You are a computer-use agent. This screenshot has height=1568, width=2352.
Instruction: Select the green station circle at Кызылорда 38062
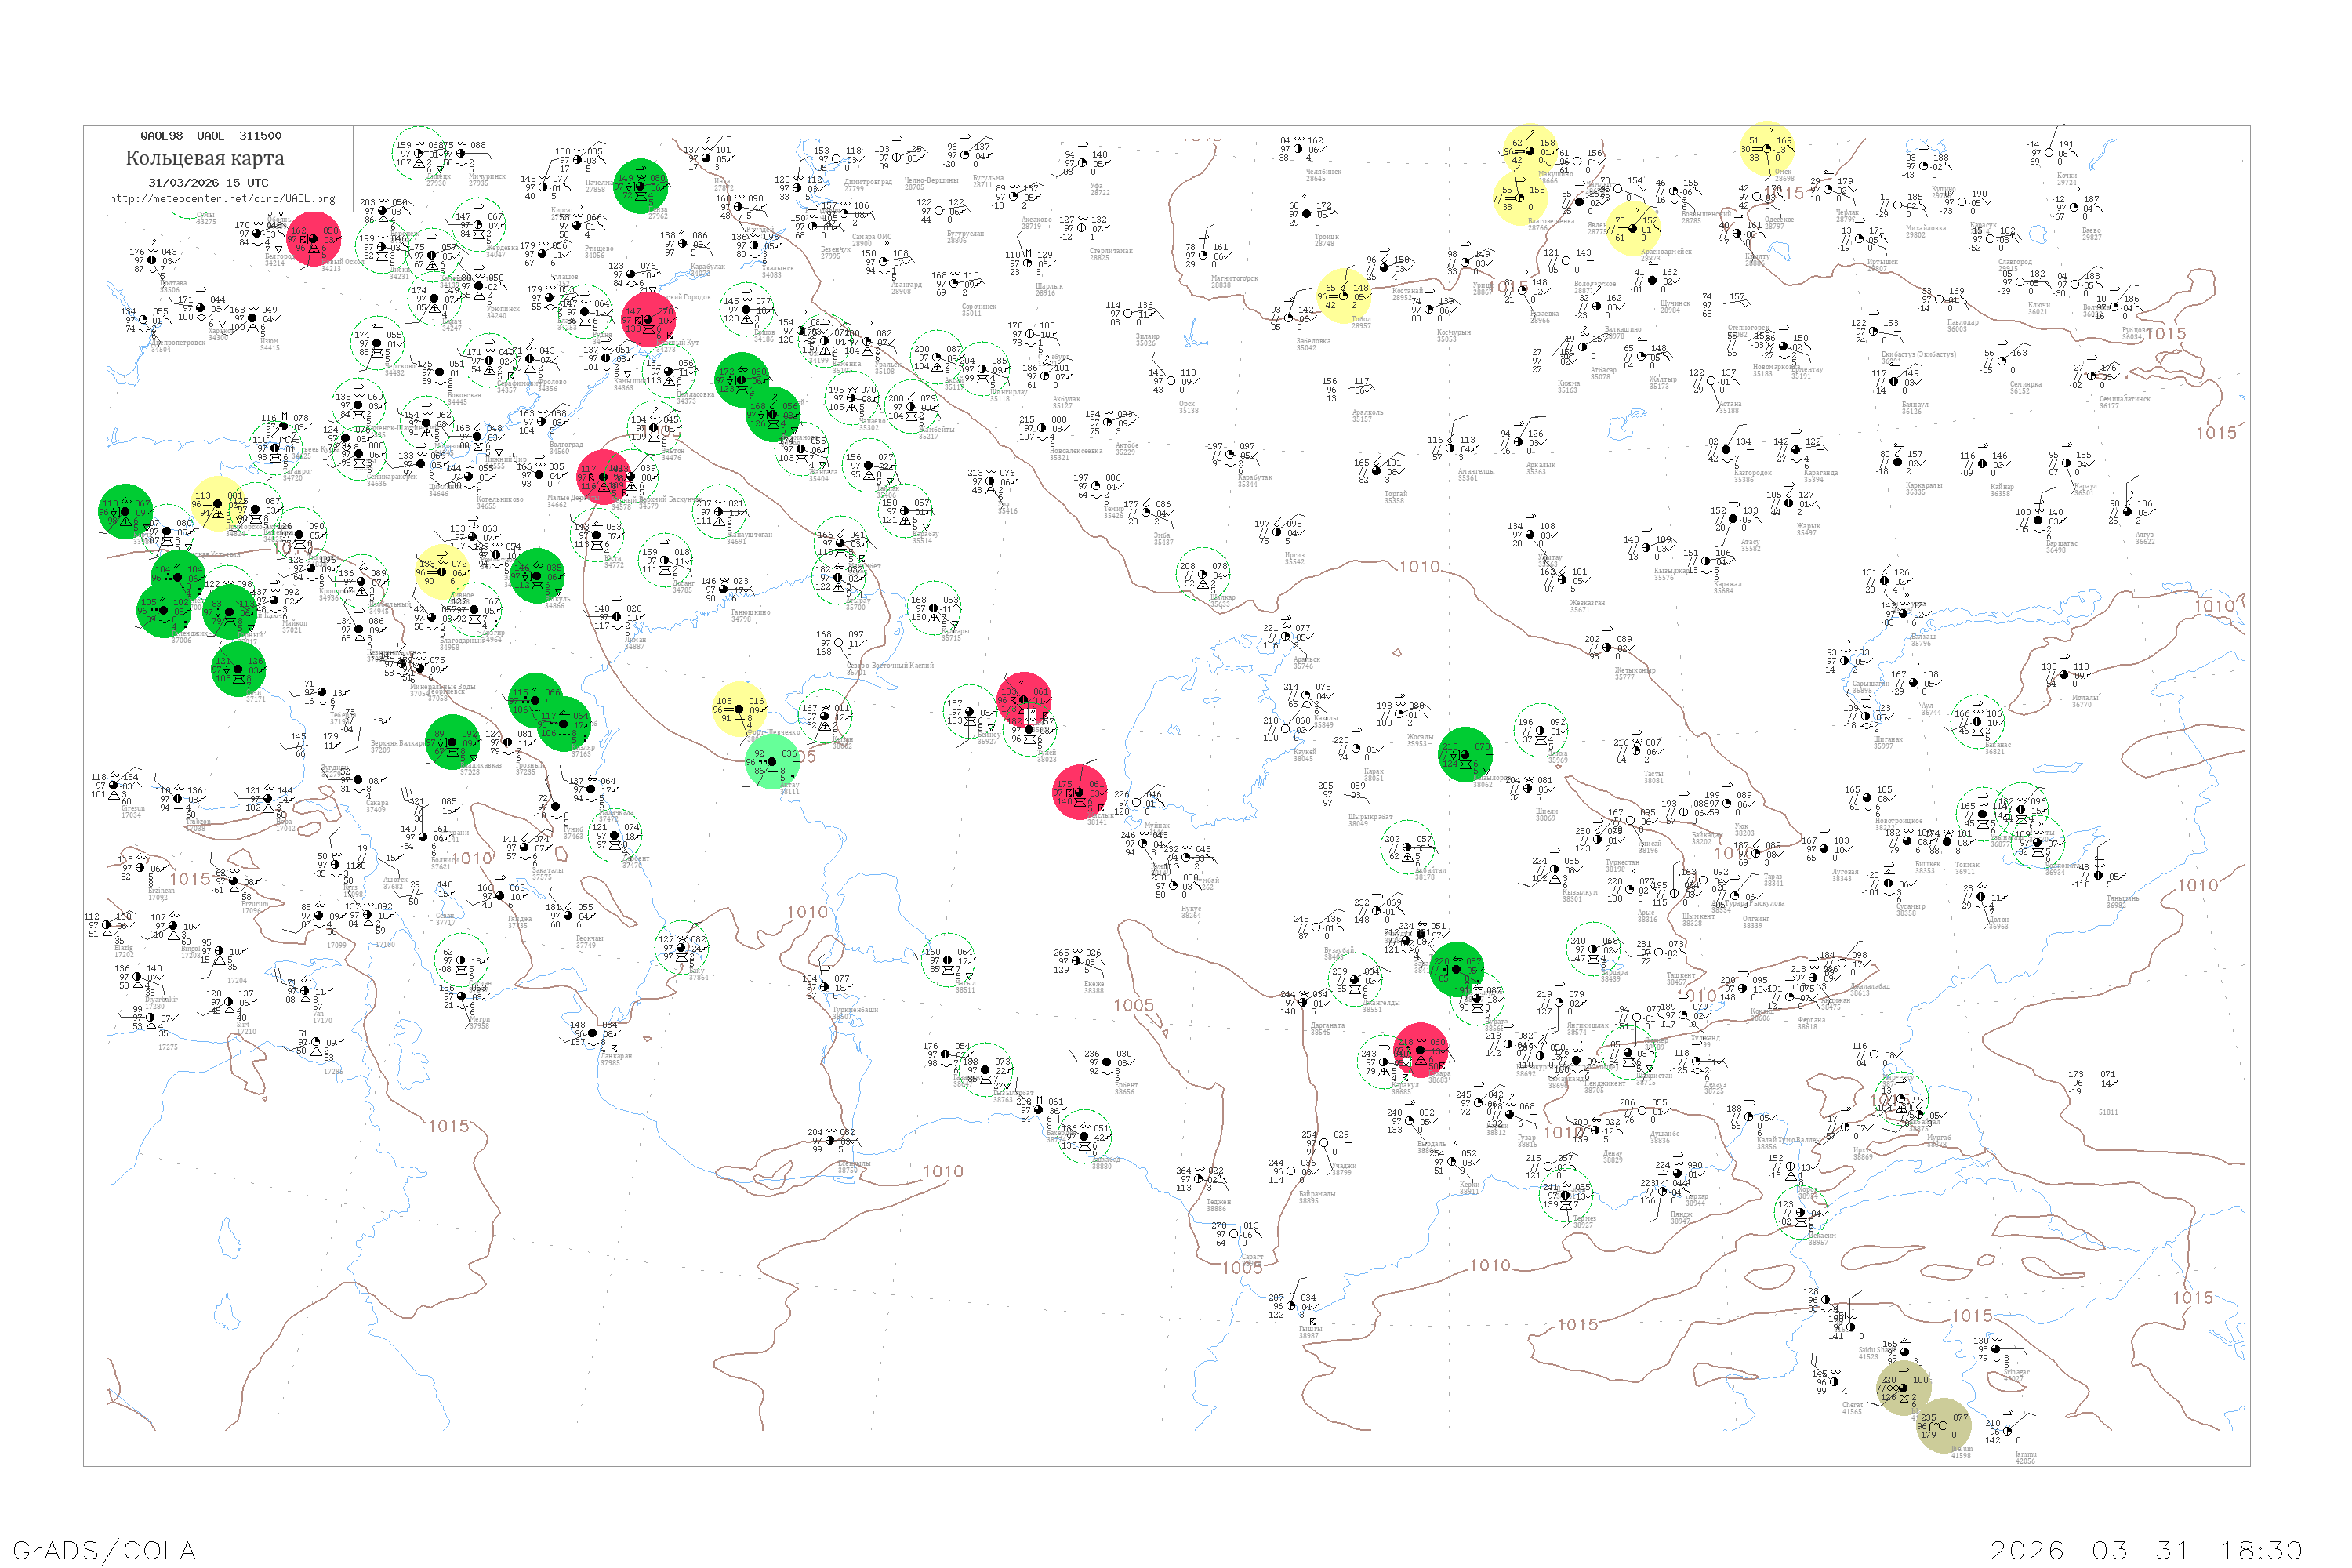click(1465, 754)
